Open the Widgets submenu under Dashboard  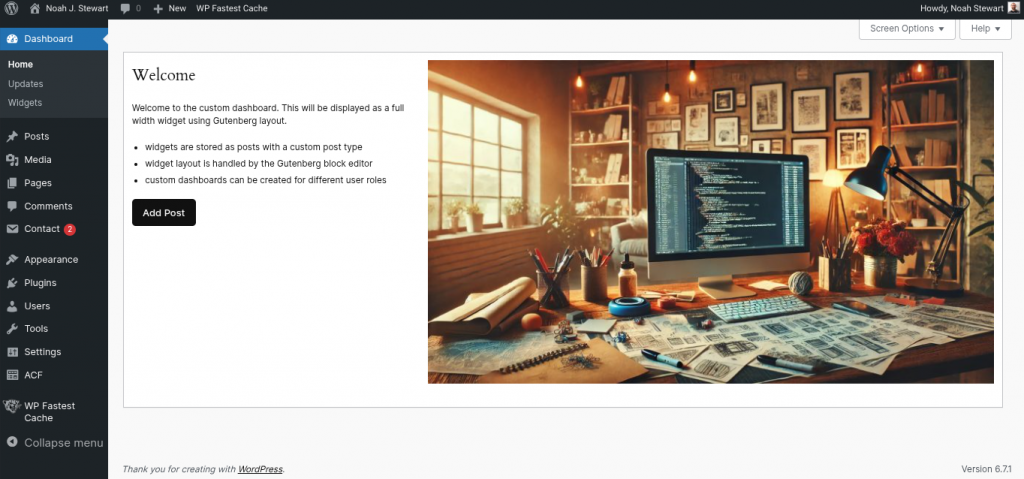coord(25,103)
